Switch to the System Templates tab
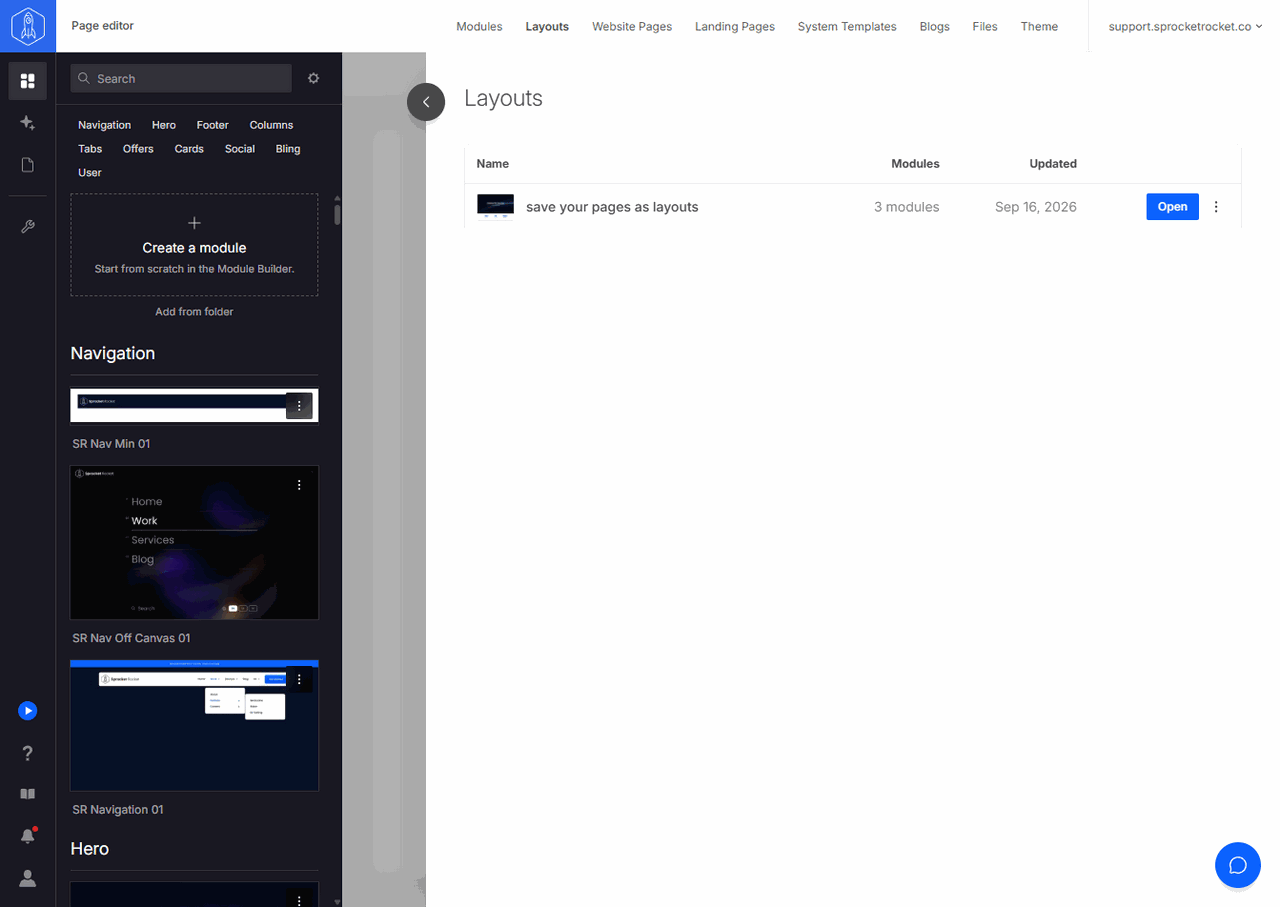The height and width of the screenshot is (907, 1280). pos(847,27)
